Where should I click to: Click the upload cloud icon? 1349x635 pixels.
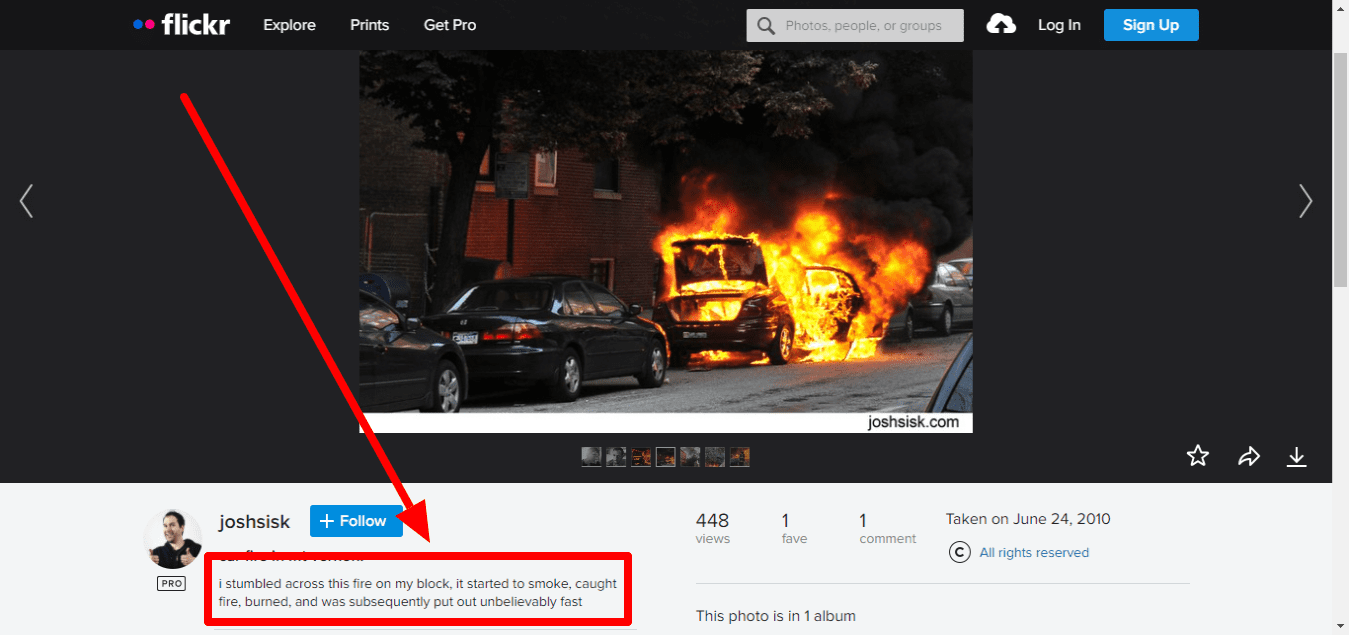(1001, 25)
